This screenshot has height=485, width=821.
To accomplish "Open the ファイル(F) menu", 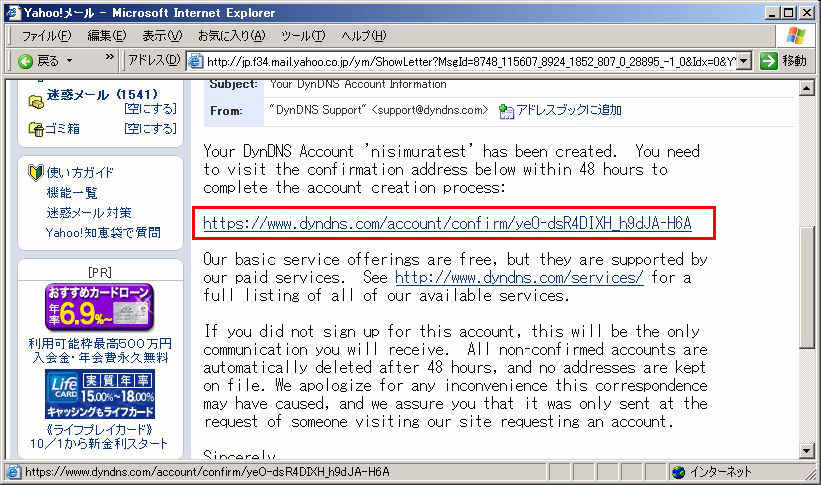I will [46, 36].
